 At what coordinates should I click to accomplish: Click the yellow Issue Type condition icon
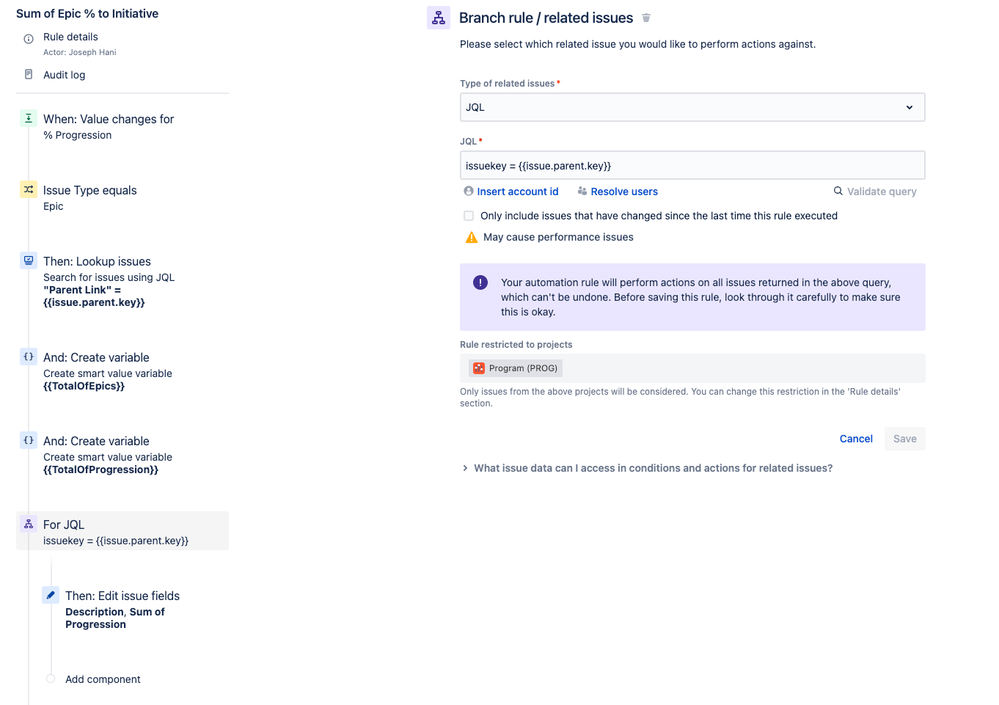29,189
